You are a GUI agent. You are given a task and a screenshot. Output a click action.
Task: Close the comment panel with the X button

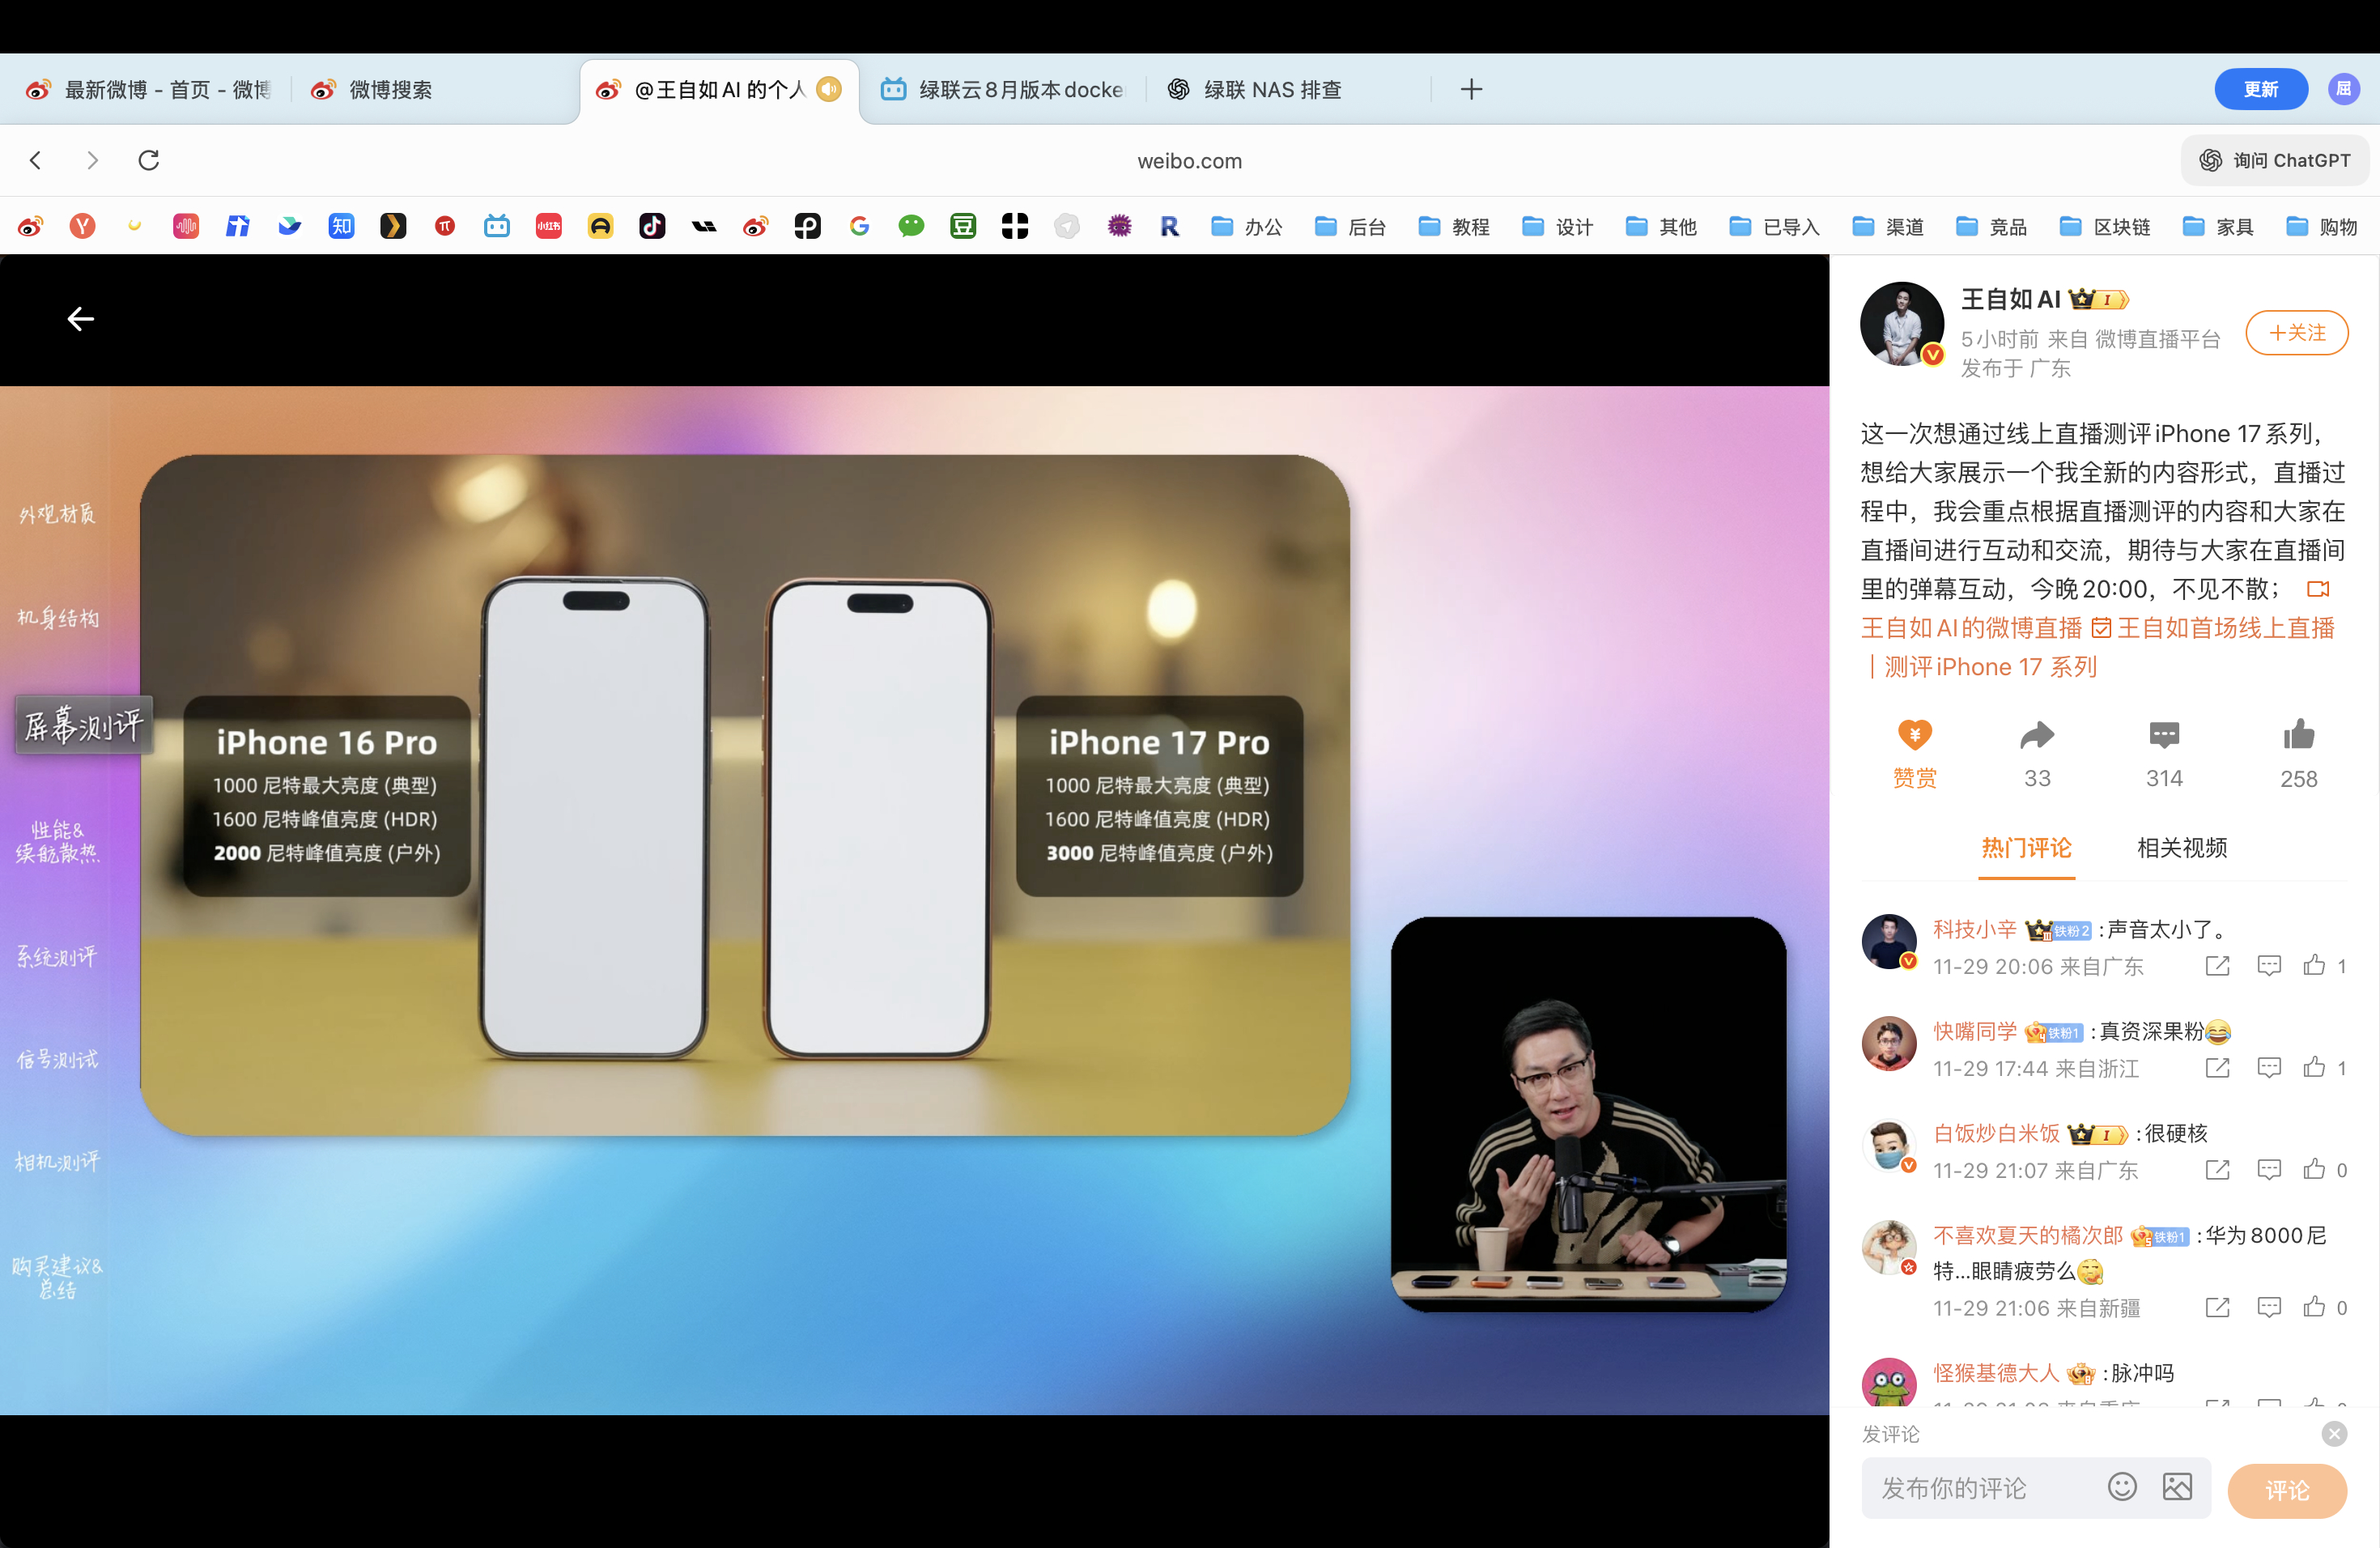[x=2334, y=1434]
